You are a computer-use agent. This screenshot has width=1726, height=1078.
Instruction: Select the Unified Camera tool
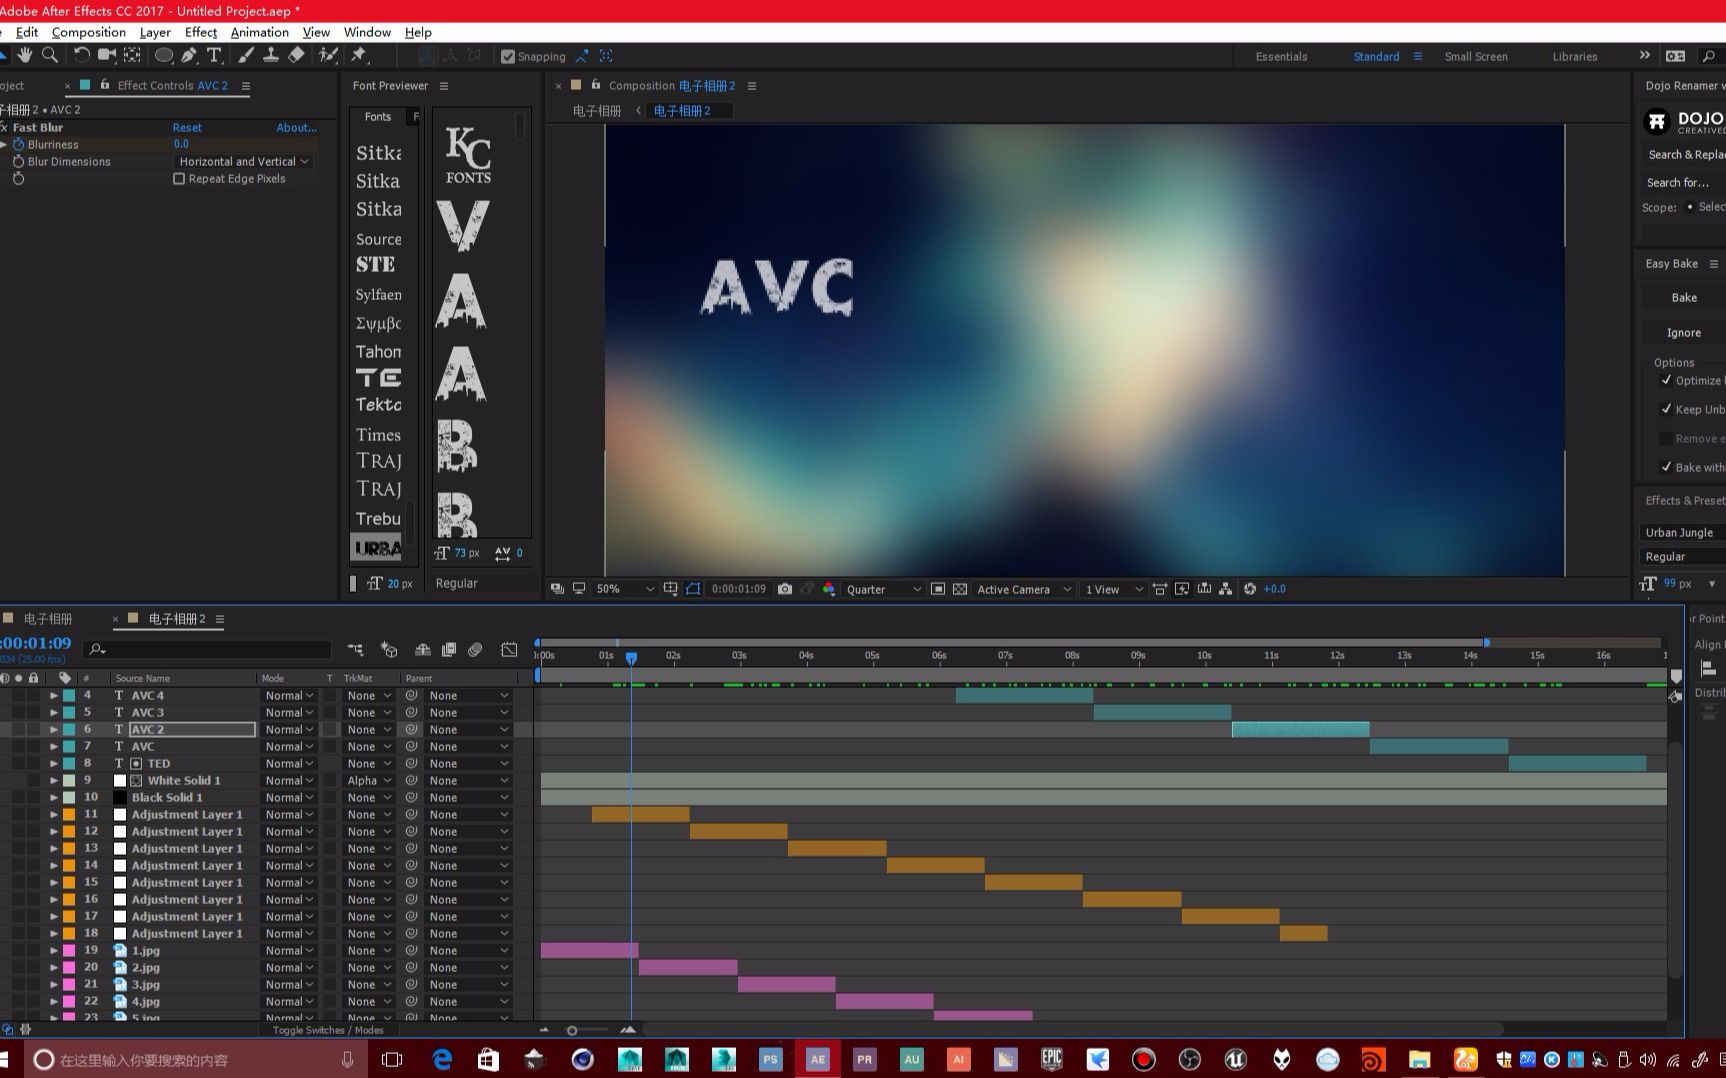[106, 56]
